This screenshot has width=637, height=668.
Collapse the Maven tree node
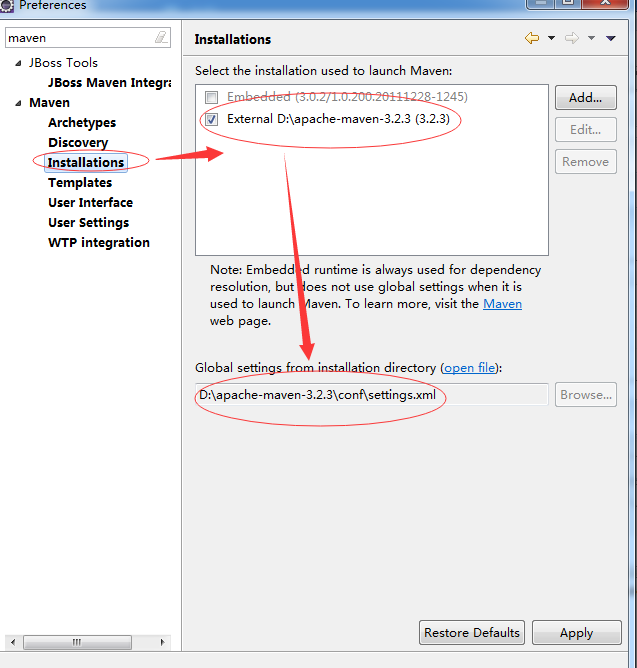18,103
